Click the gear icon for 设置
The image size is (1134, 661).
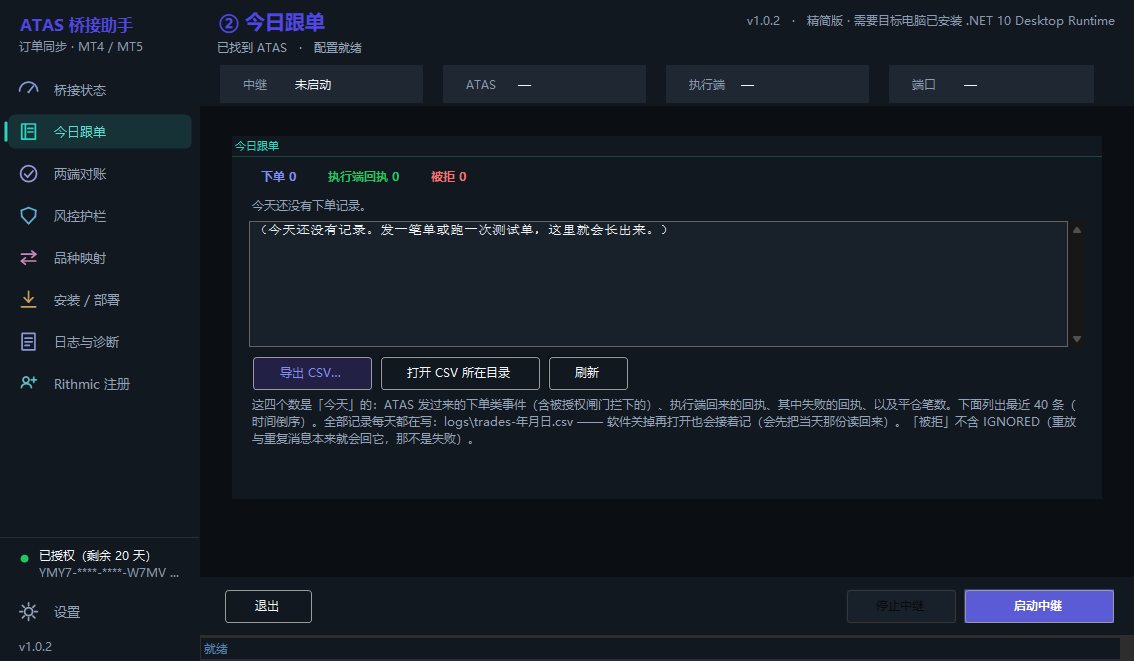(x=28, y=612)
